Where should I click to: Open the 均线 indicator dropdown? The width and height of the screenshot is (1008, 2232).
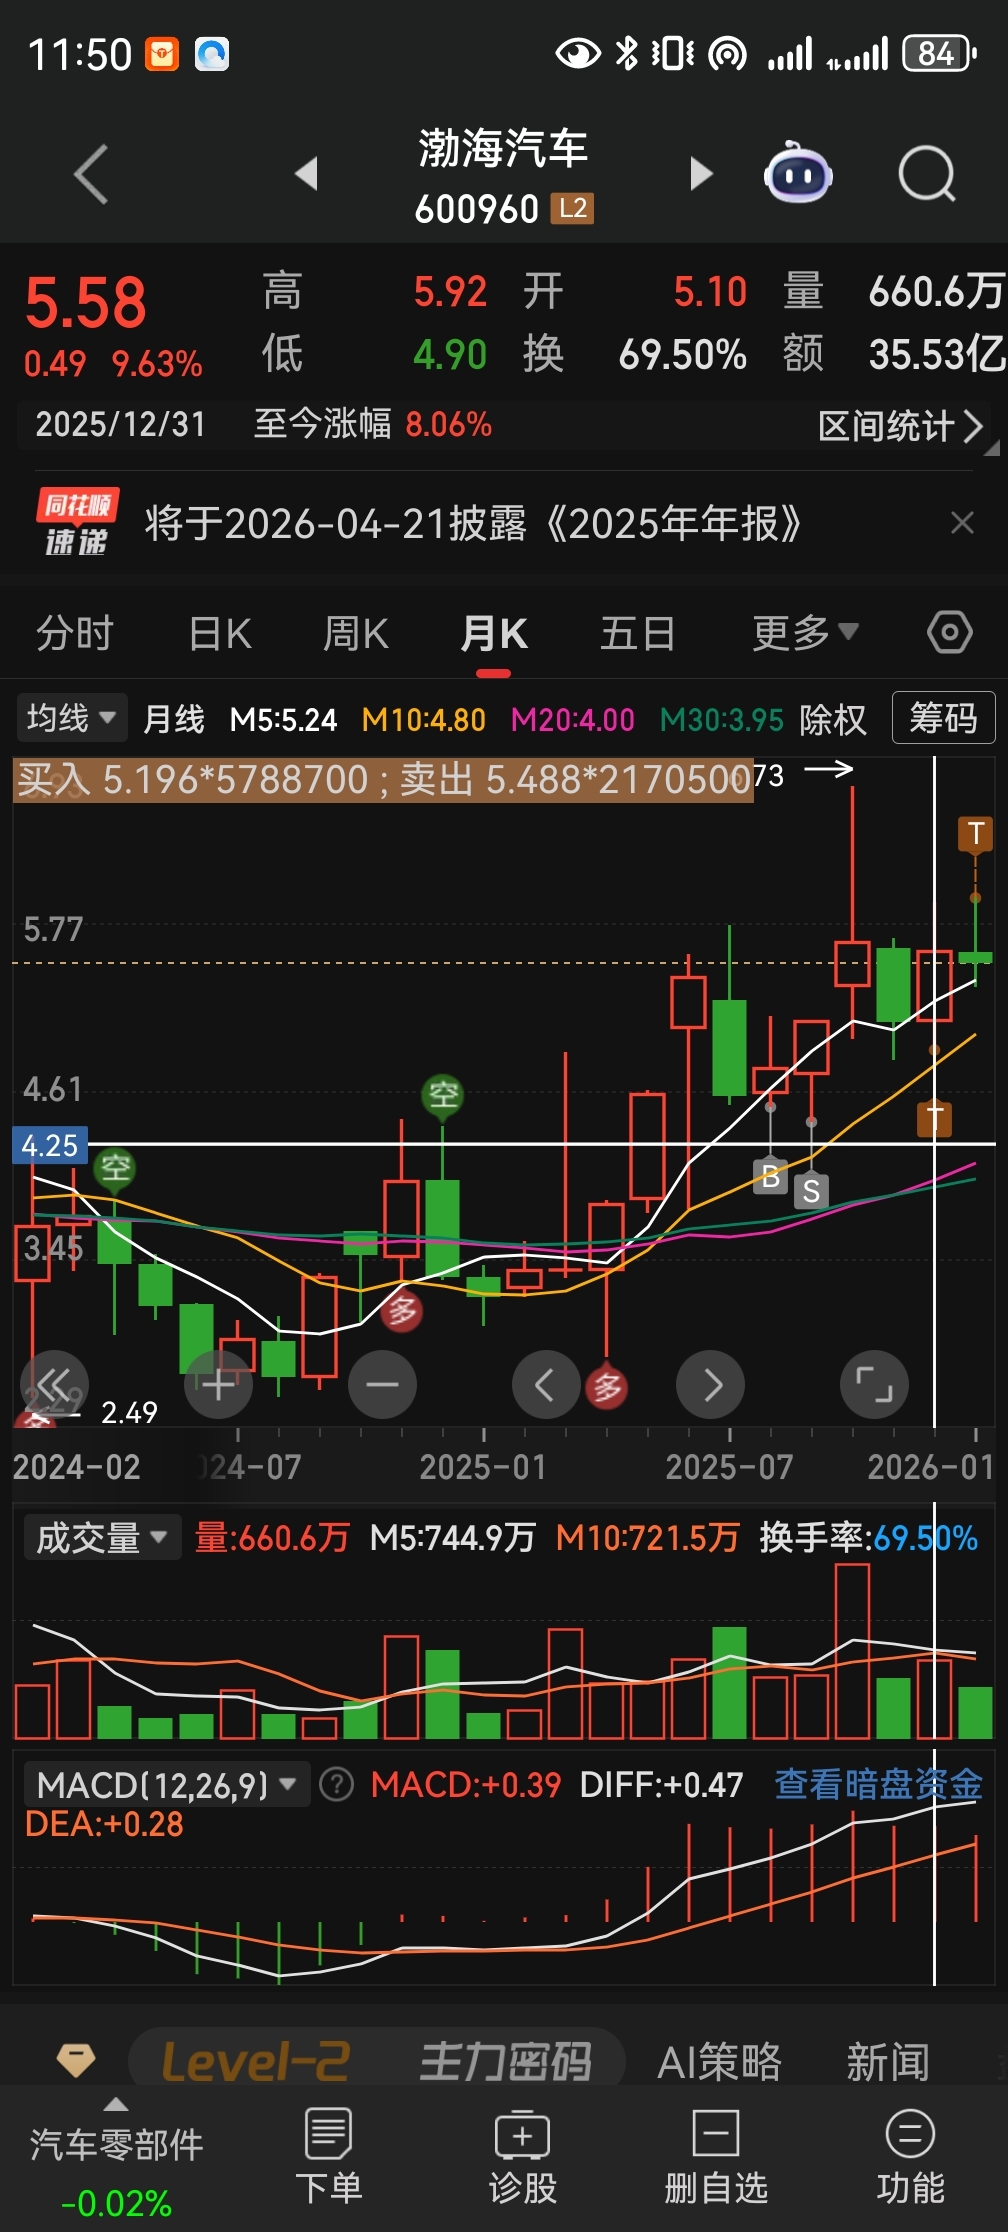[71, 718]
